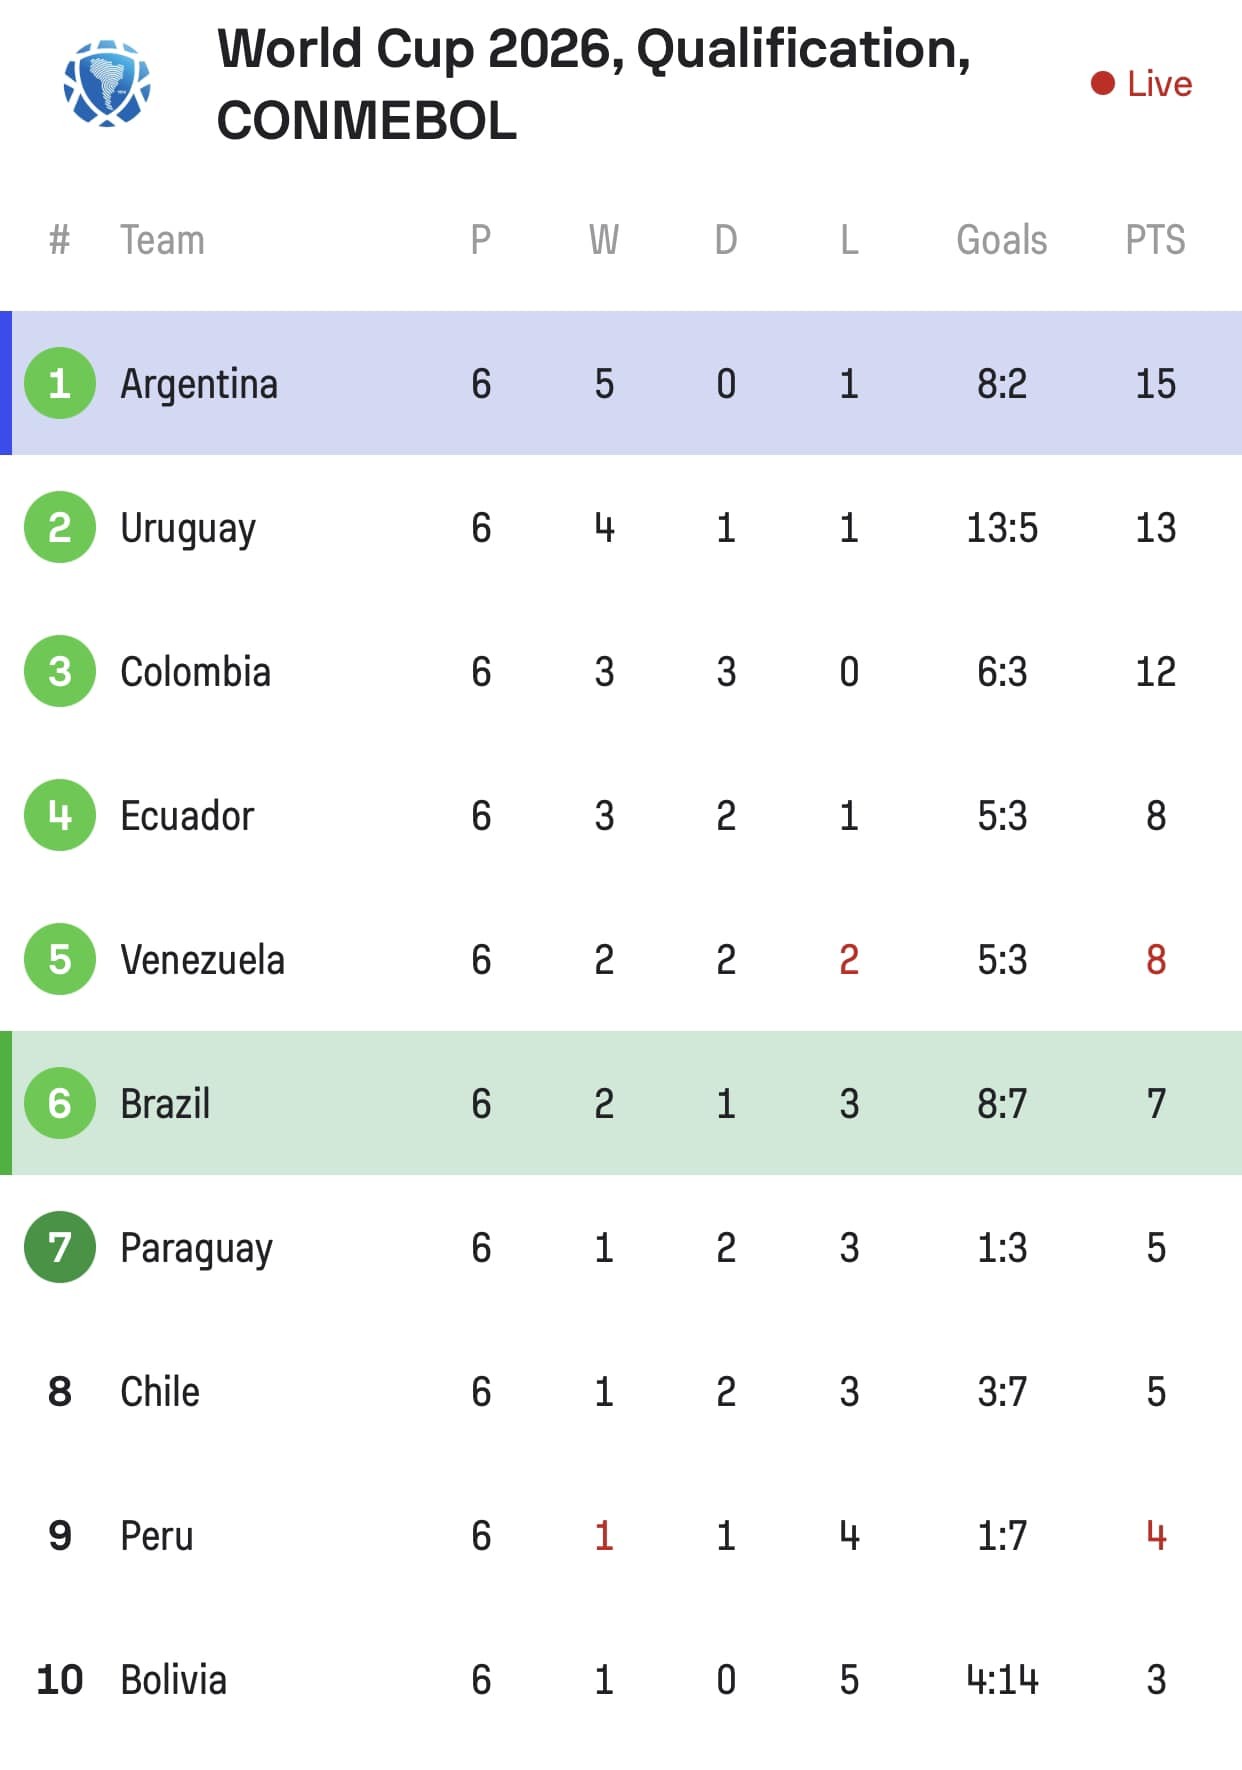Select Colombia's rank 3 circle badge
The height and width of the screenshot is (1770, 1242).
(60, 671)
